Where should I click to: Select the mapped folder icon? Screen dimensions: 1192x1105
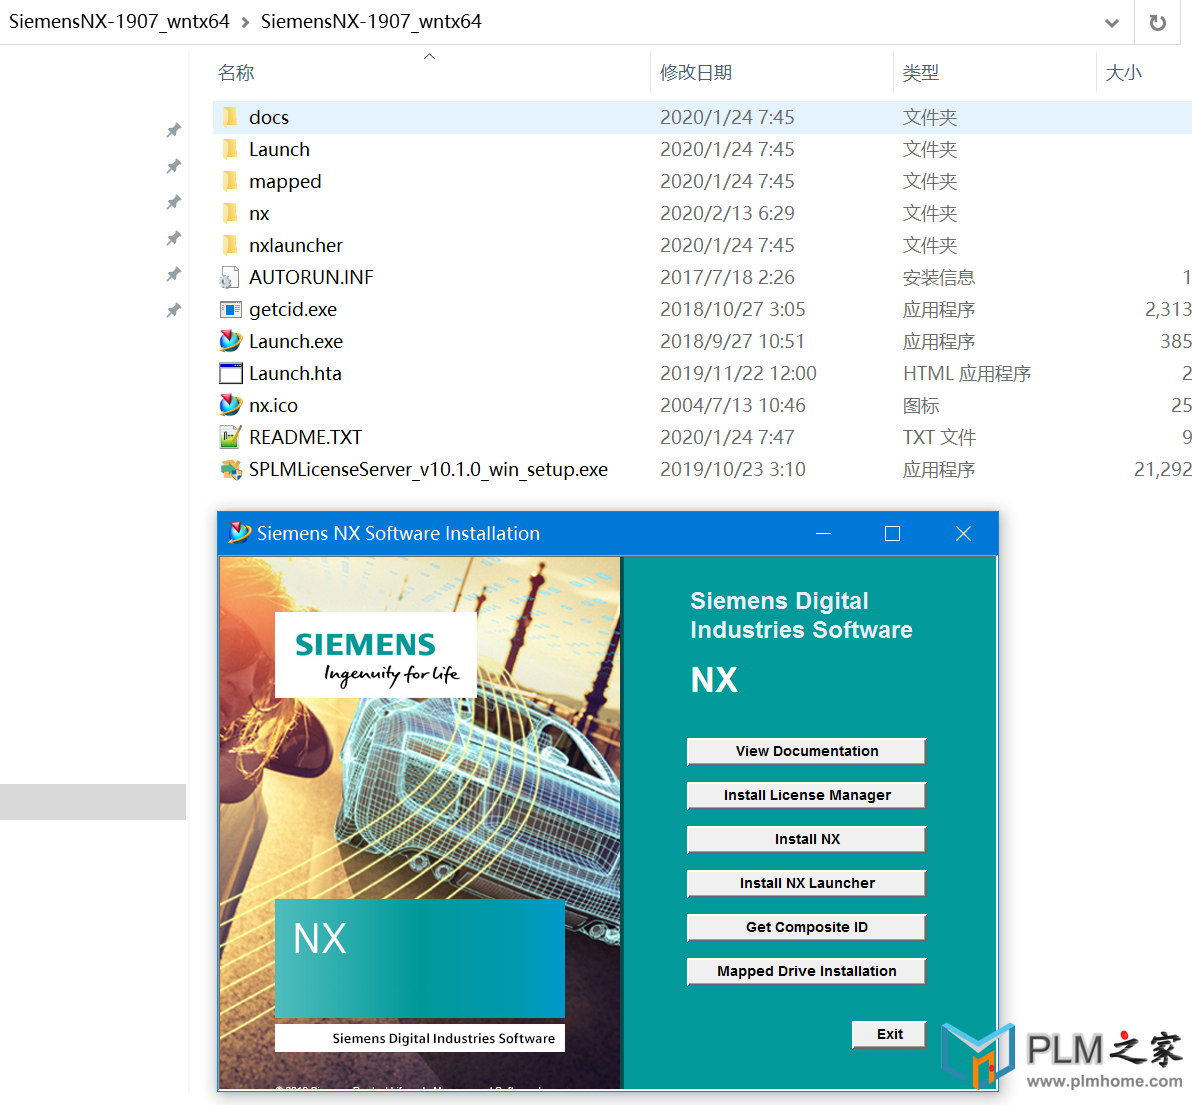tap(230, 181)
